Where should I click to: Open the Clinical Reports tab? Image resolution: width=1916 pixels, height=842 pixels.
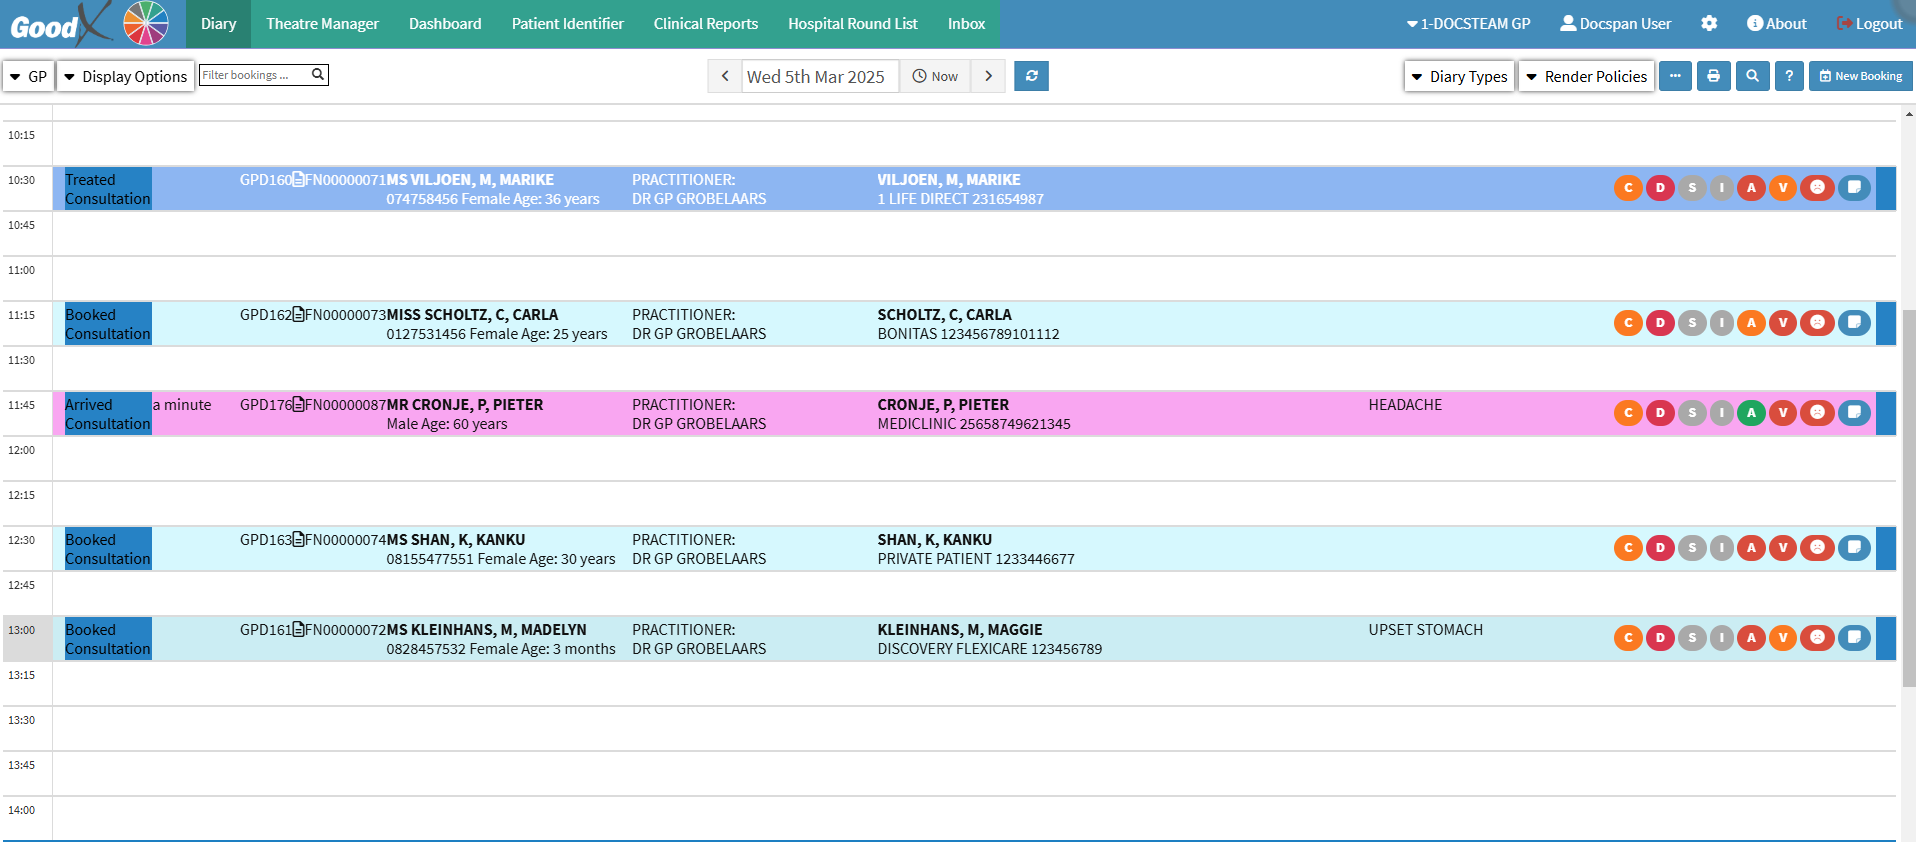click(705, 24)
